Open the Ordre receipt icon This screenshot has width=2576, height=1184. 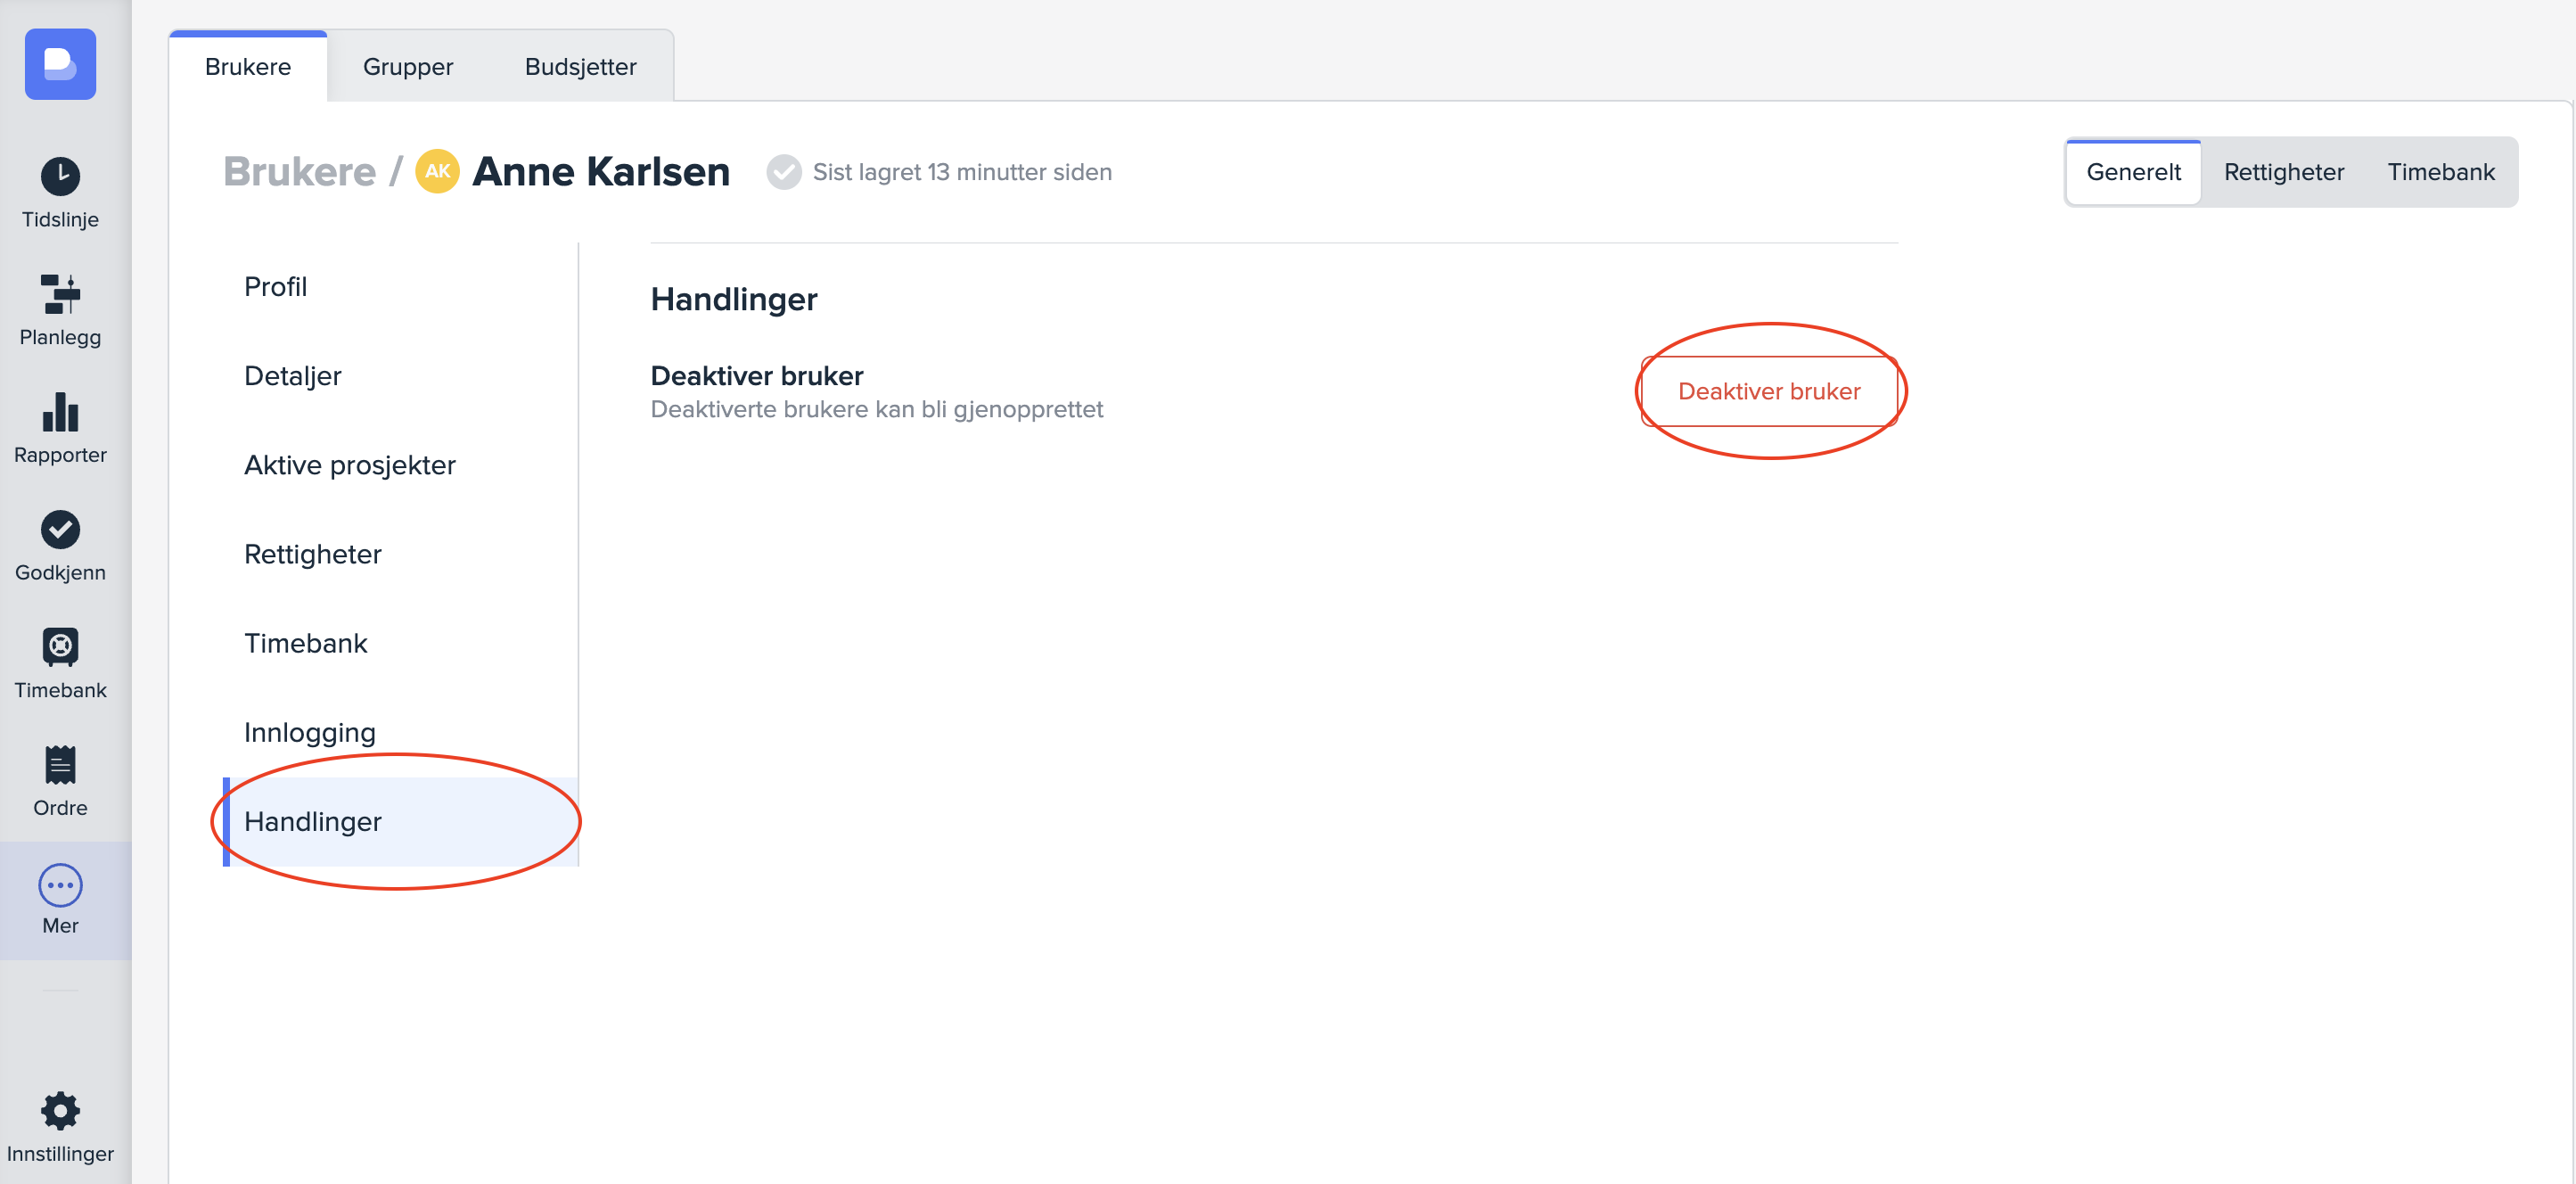tap(60, 765)
